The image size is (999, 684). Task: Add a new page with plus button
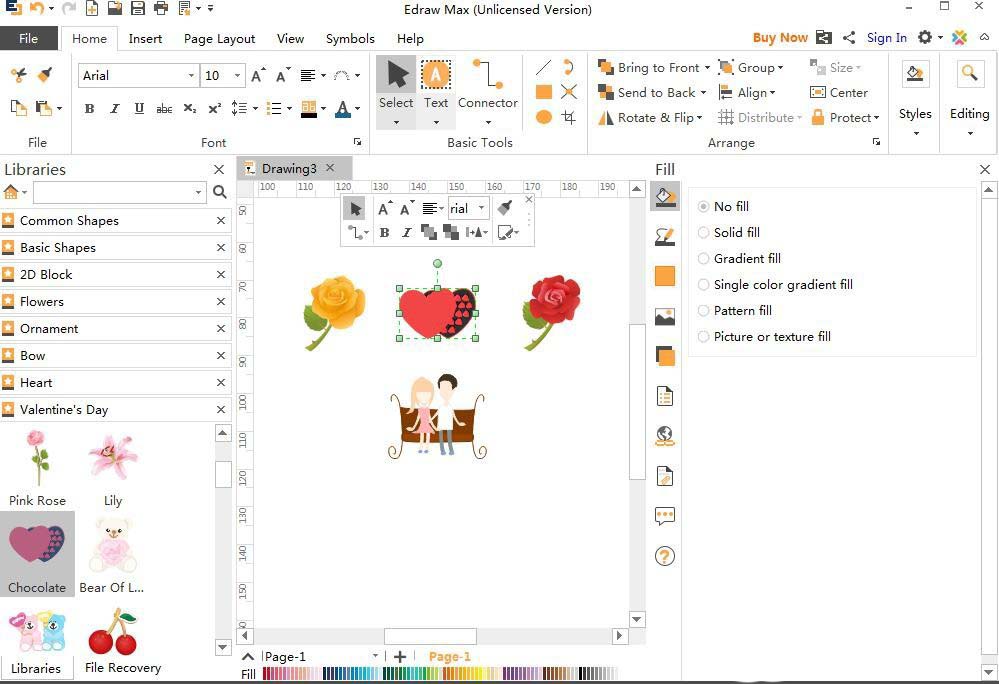pos(400,657)
